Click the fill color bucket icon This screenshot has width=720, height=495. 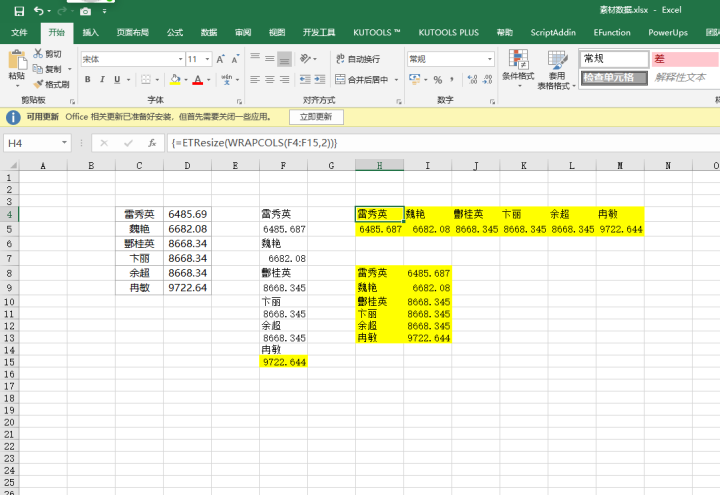(x=175, y=79)
